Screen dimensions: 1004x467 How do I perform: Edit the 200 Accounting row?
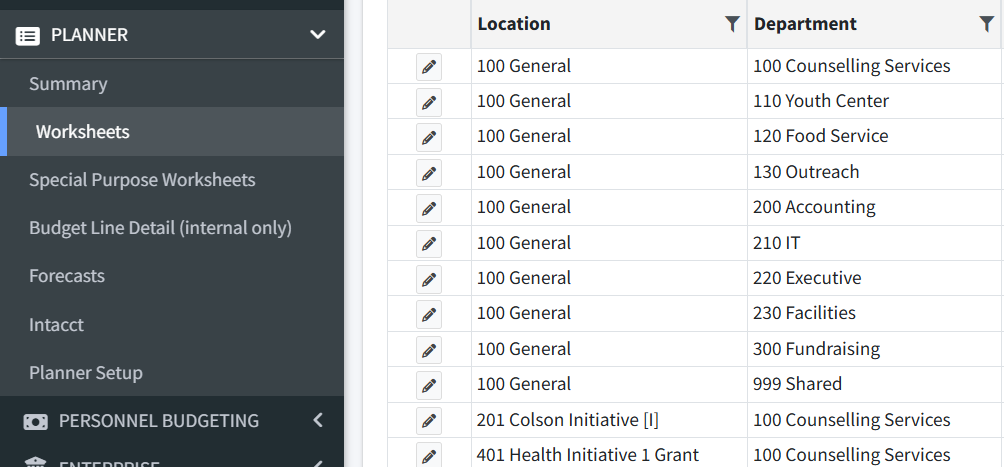pos(429,209)
